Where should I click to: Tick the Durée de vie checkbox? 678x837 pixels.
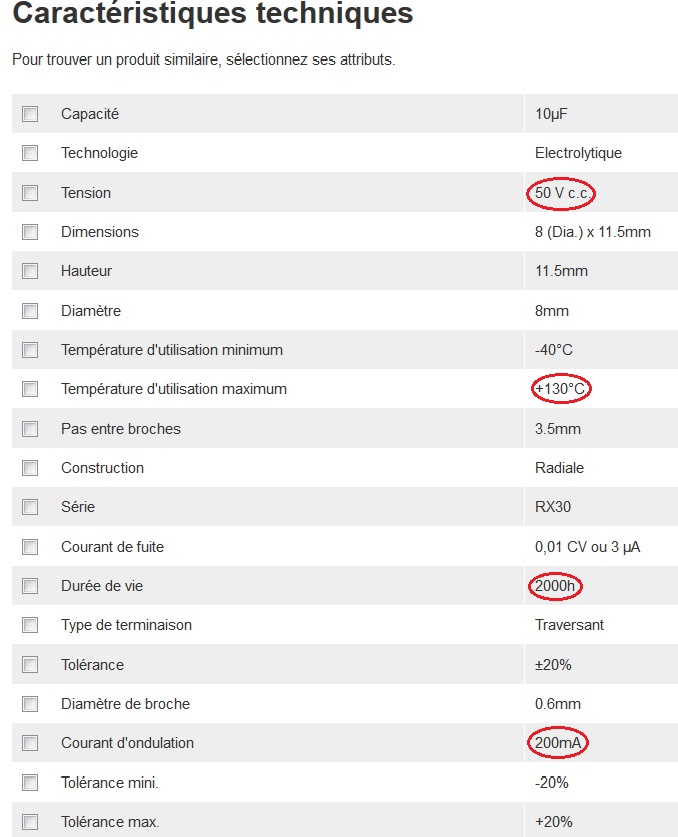click(x=30, y=586)
